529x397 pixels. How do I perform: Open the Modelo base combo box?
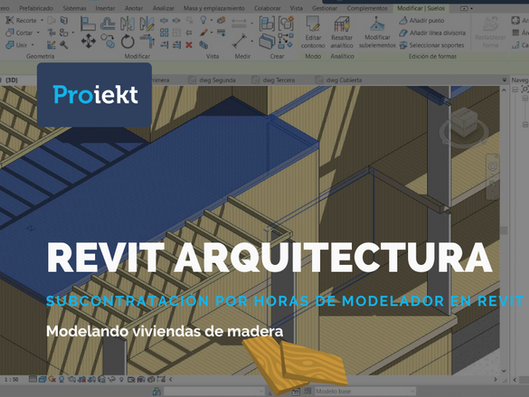point(365,391)
